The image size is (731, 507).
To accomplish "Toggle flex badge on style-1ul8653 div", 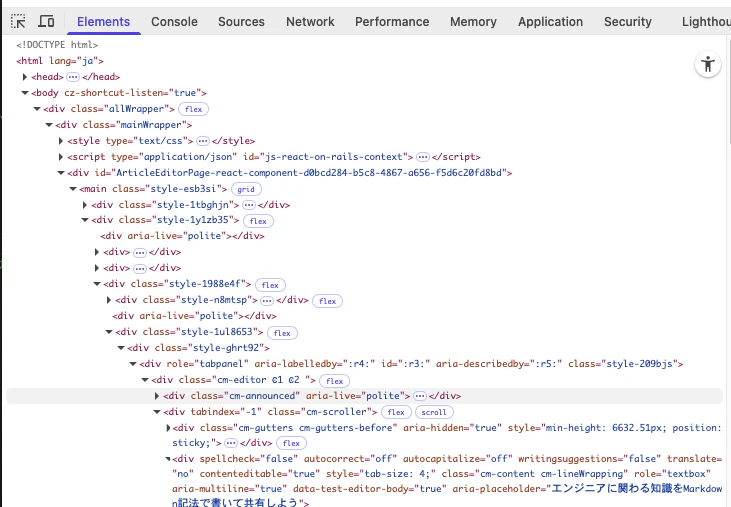I will [282, 333].
